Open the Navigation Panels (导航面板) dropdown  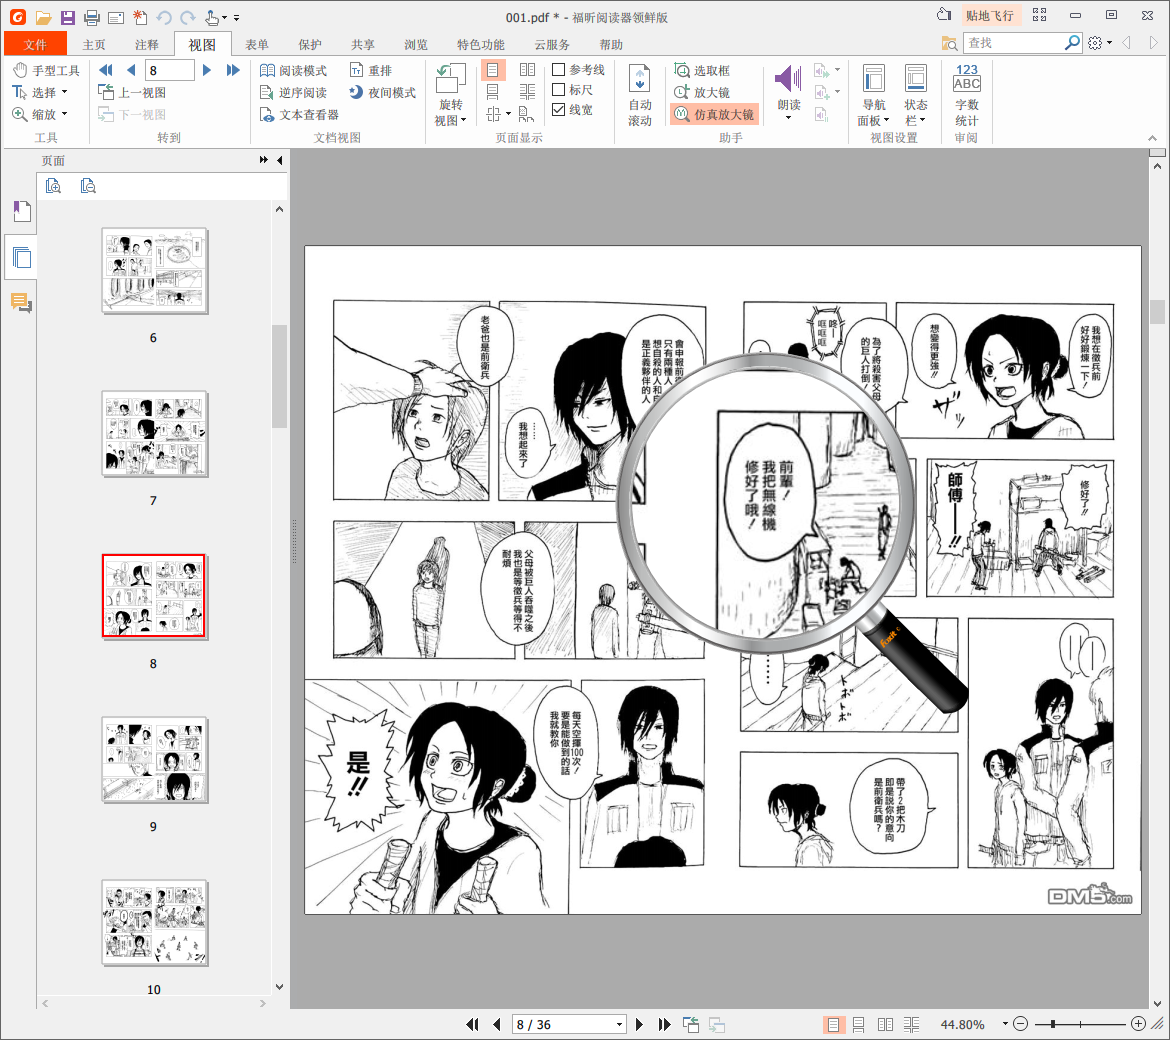coord(874,95)
